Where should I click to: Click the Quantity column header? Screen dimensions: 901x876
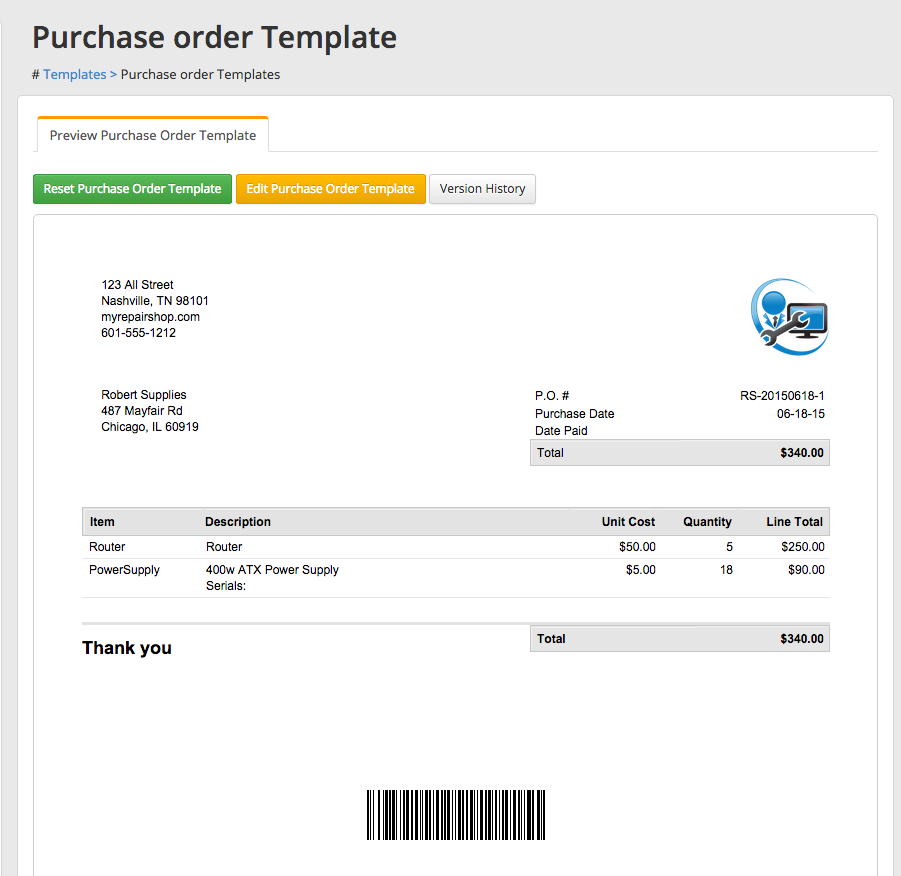coord(707,522)
